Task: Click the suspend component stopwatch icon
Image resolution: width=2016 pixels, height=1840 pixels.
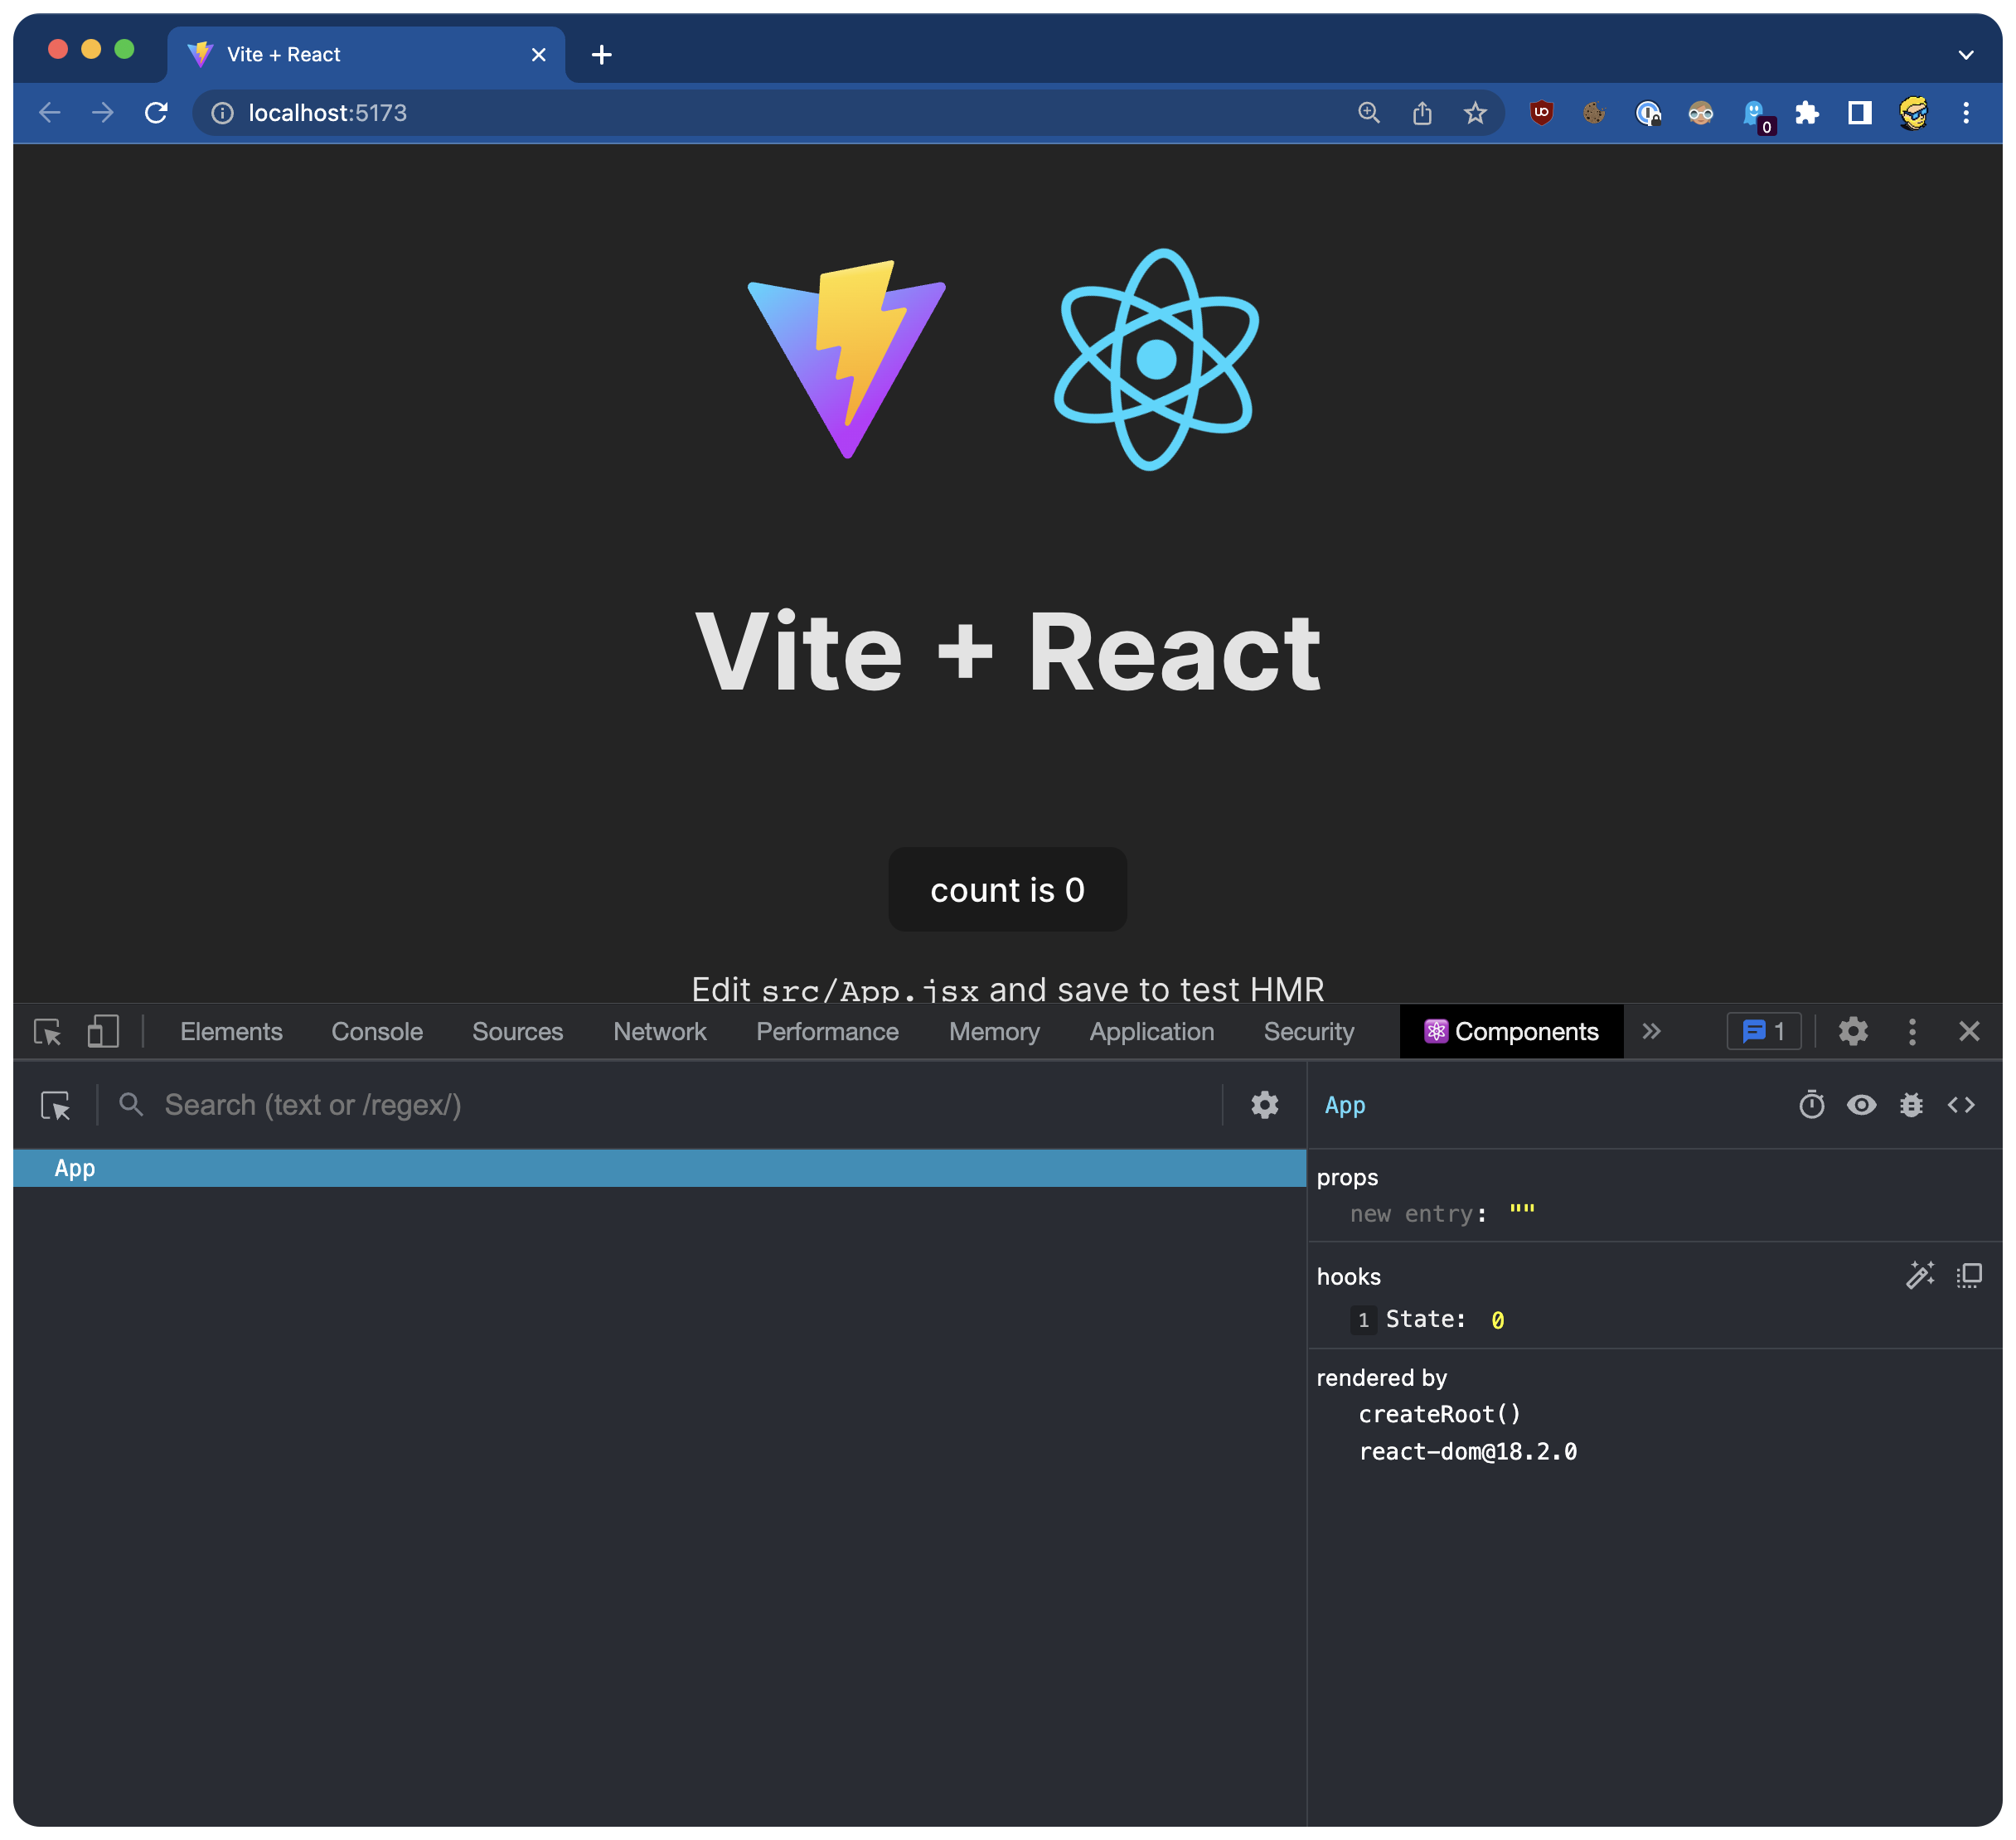Action: coord(1811,1105)
